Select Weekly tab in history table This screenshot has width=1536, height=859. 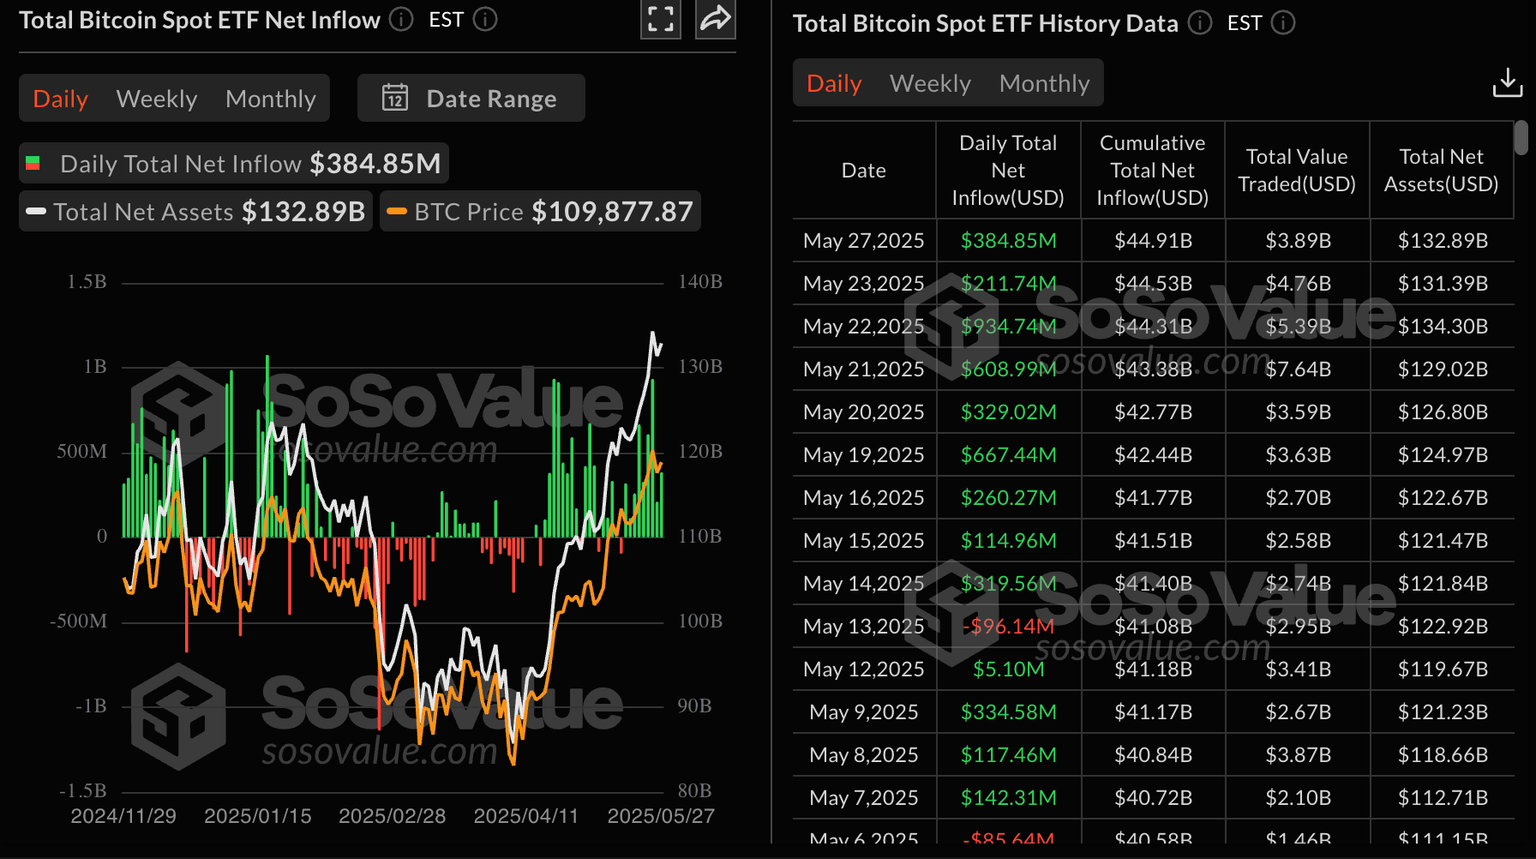[930, 83]
